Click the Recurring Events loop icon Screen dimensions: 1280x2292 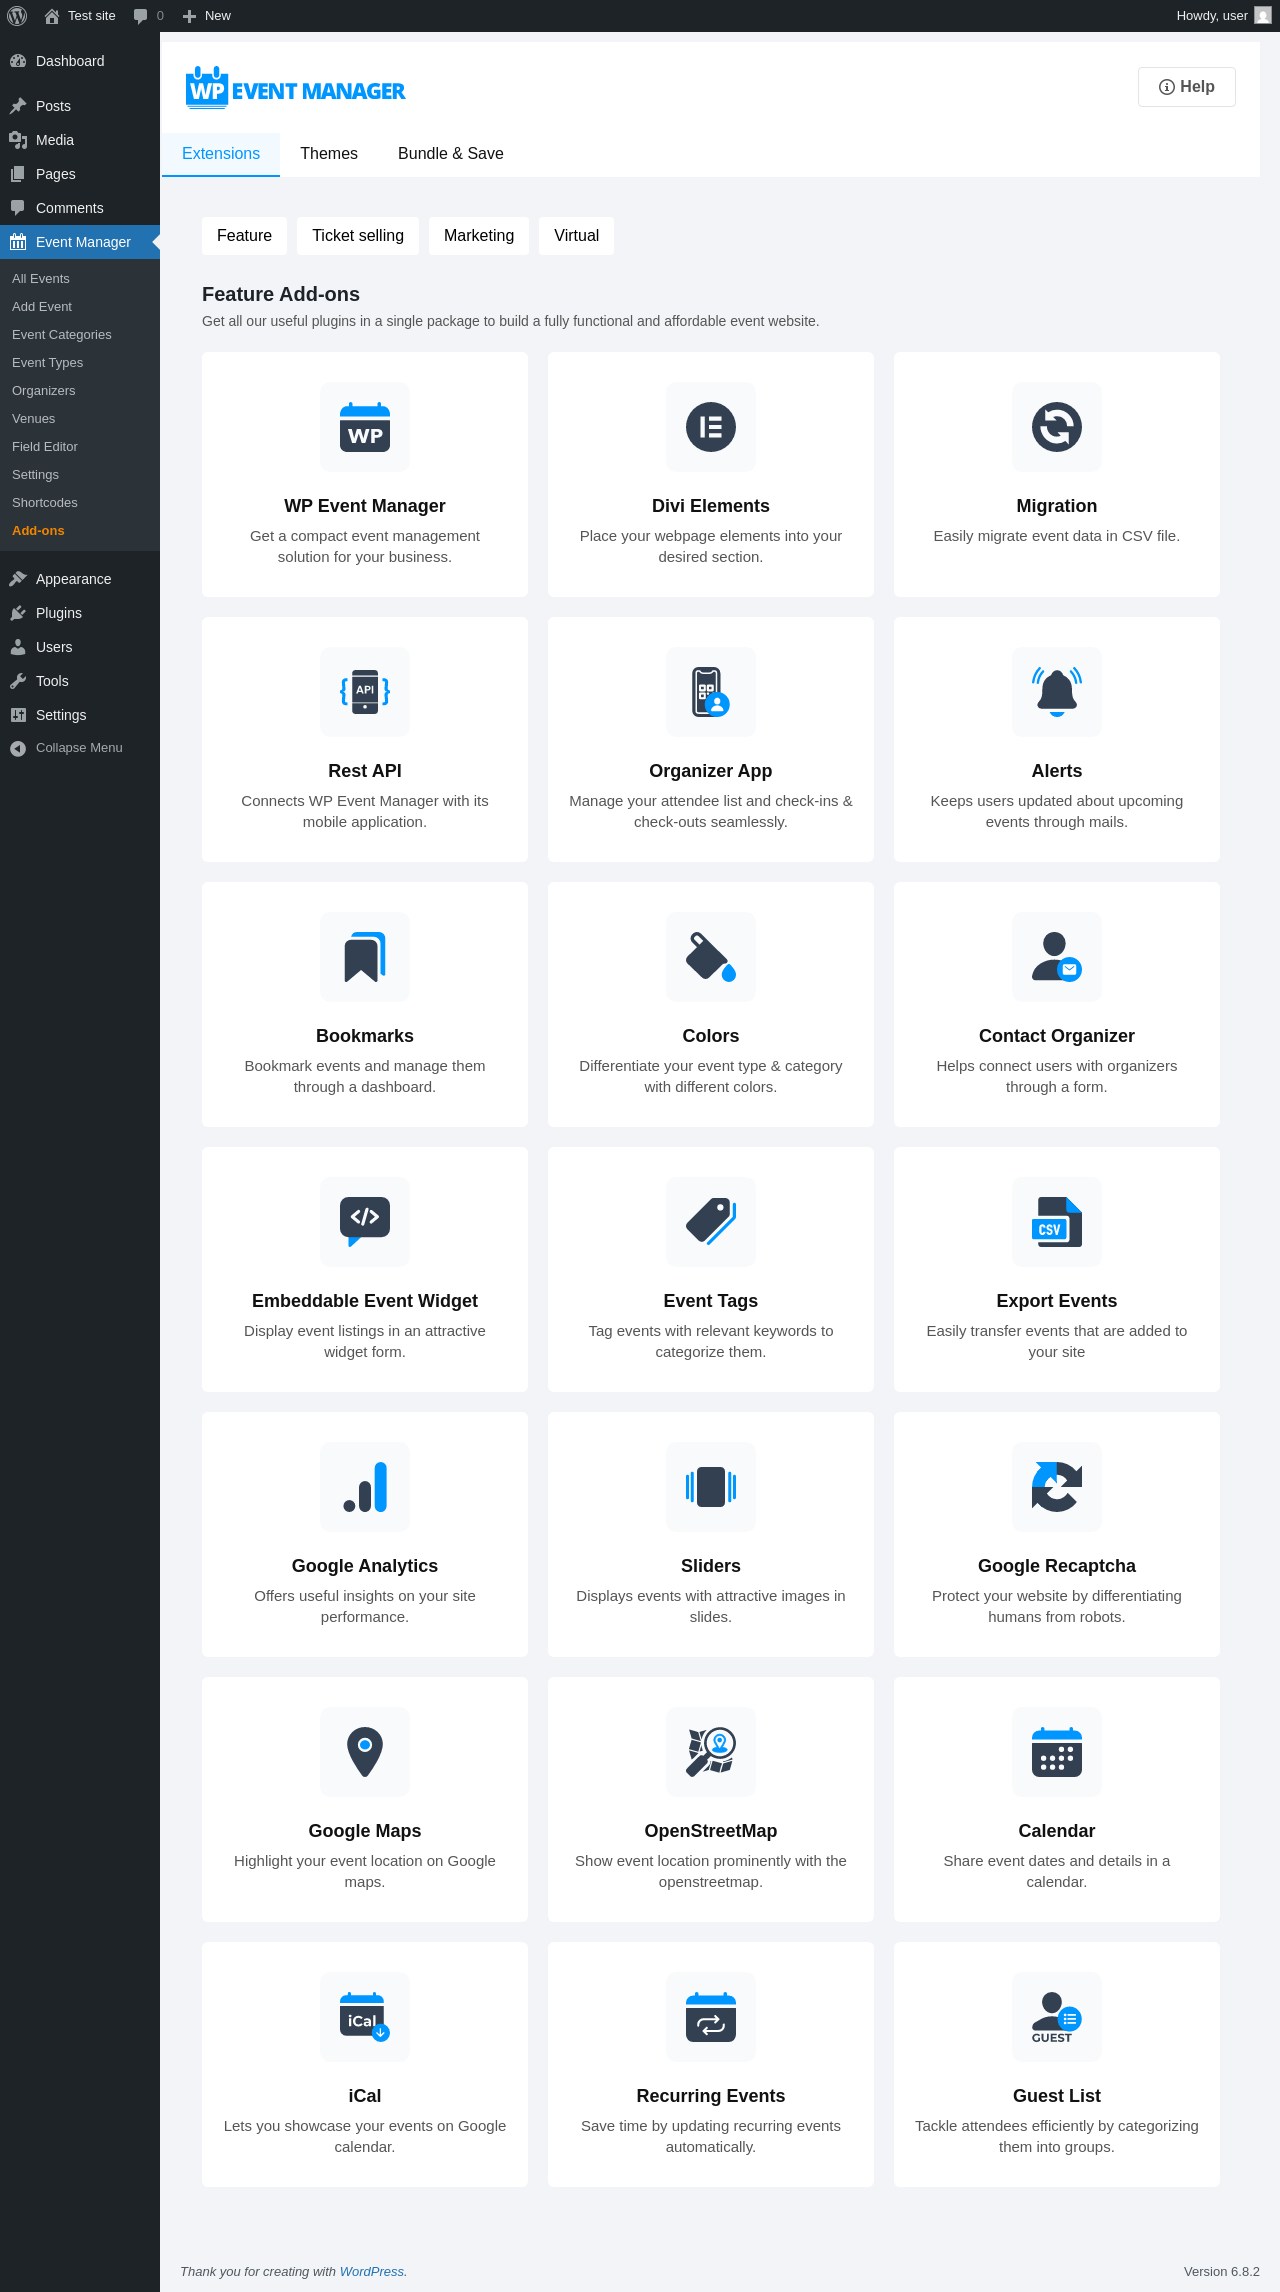coord(711,2017)
